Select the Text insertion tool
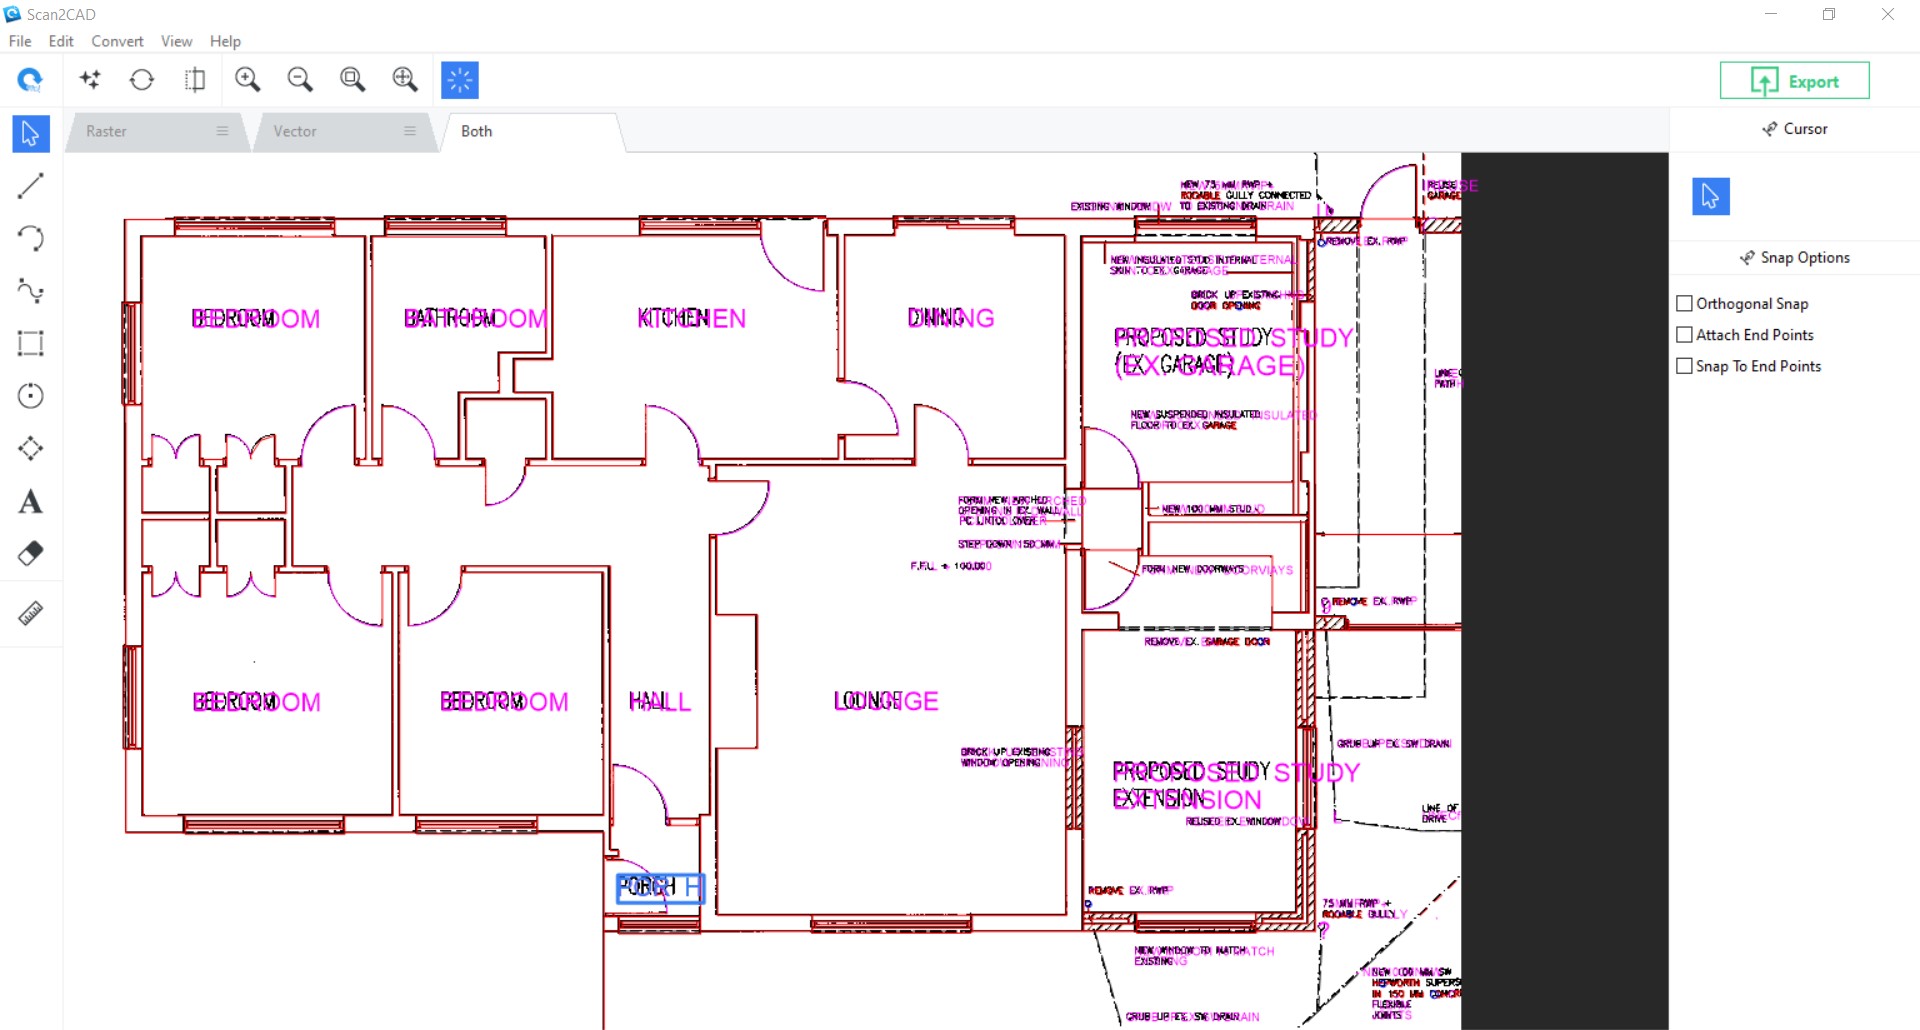The height and width of the screenshot is (1030, 1920). point(30,501)
